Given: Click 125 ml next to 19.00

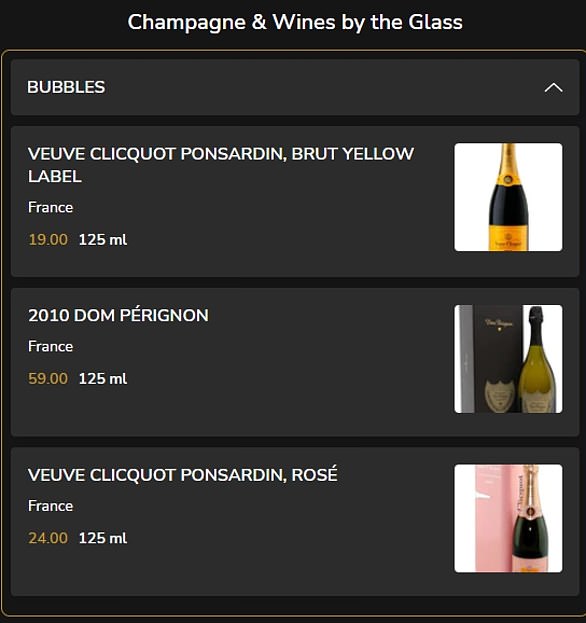Looking at the screenshot, I should pos(103,240).
